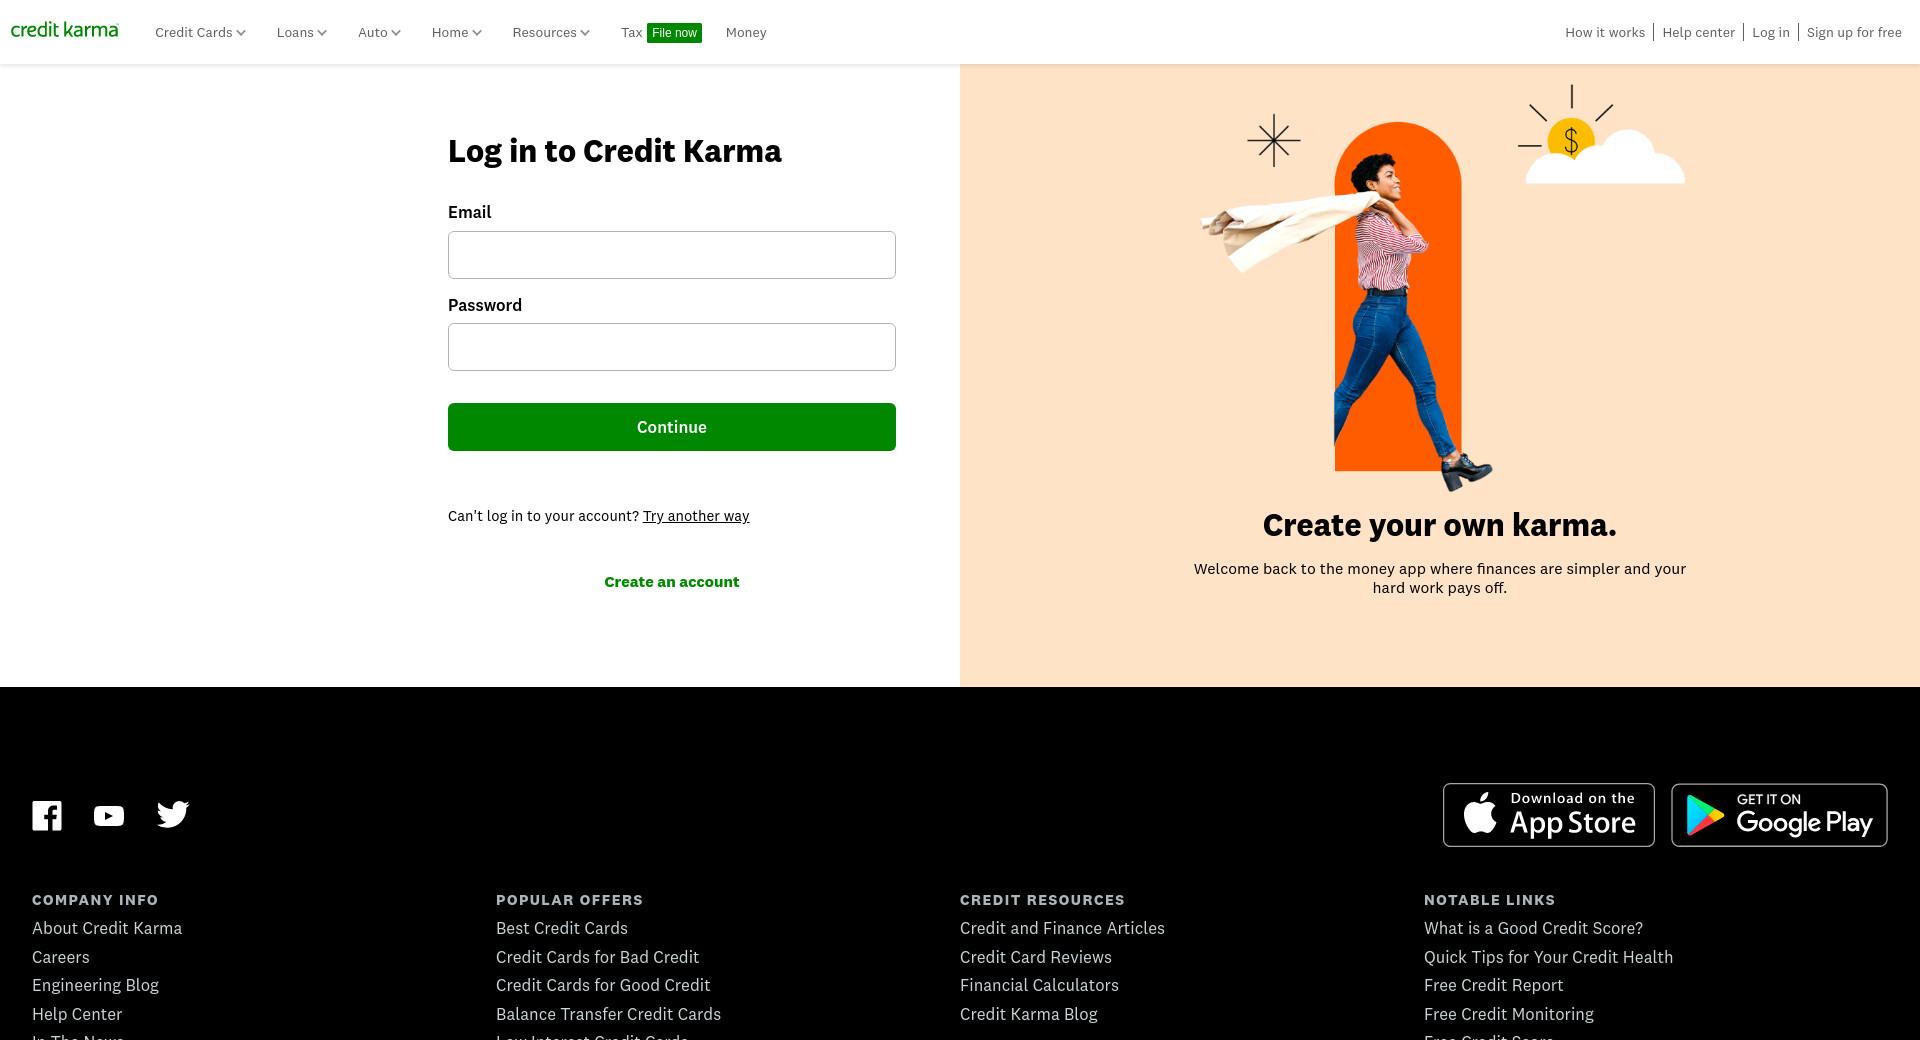
Task: Click Download on the App Store badge
Action: pos(1548,815)
